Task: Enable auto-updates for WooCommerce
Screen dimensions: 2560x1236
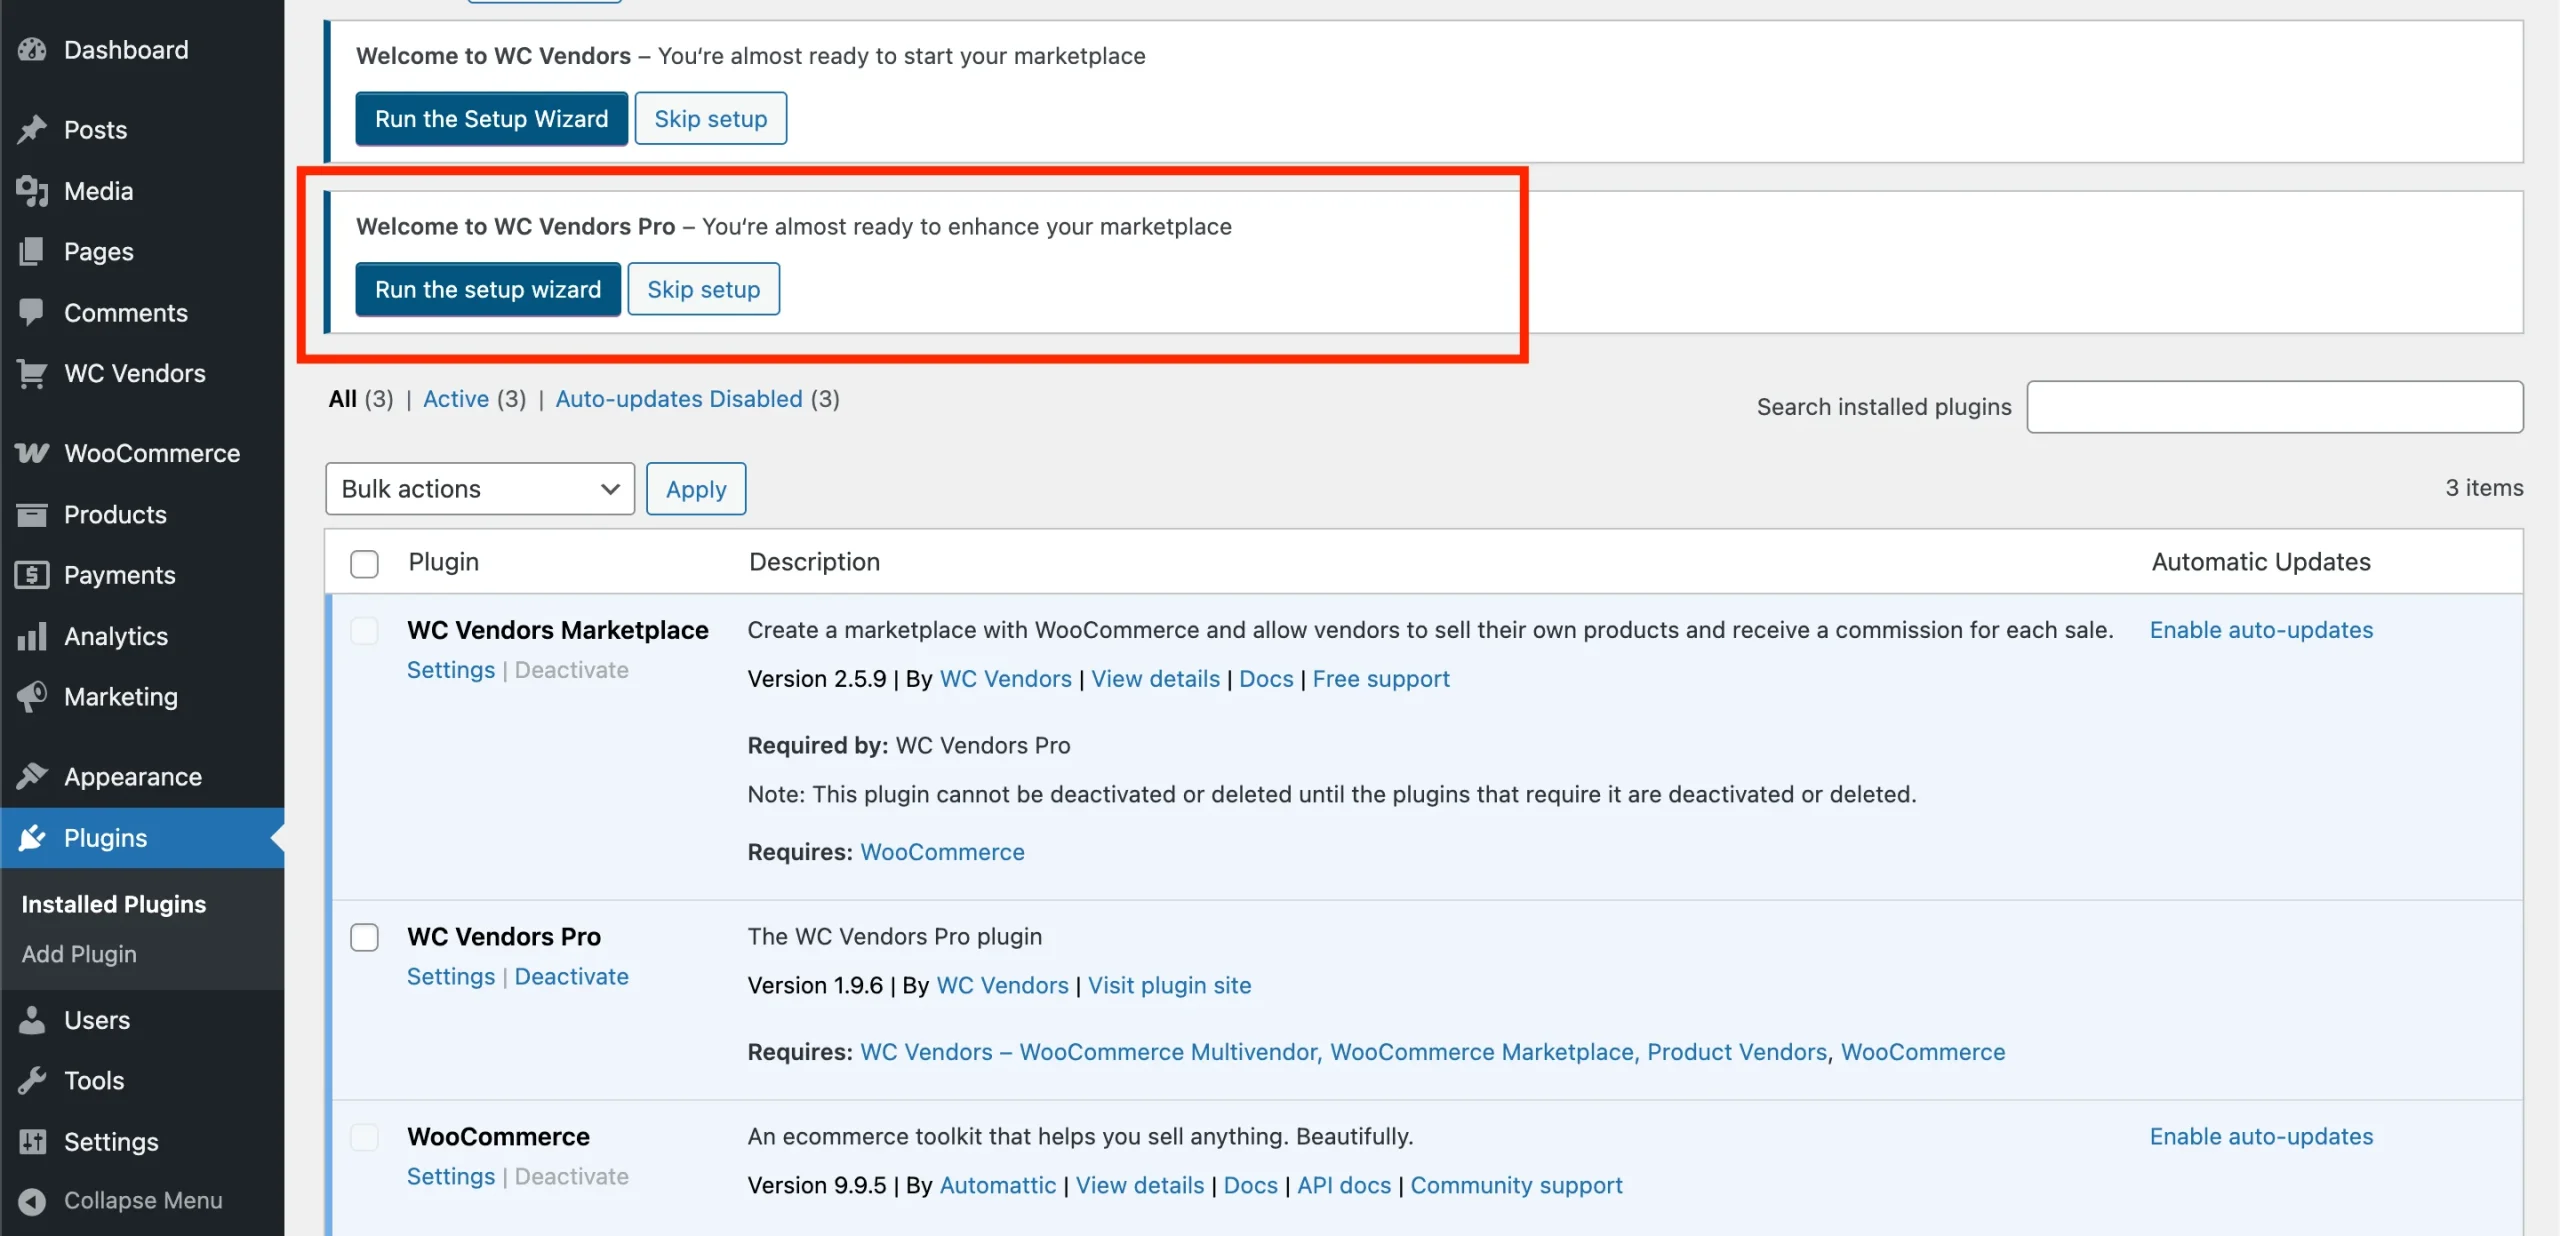Action: [x=2262, y=1137]
